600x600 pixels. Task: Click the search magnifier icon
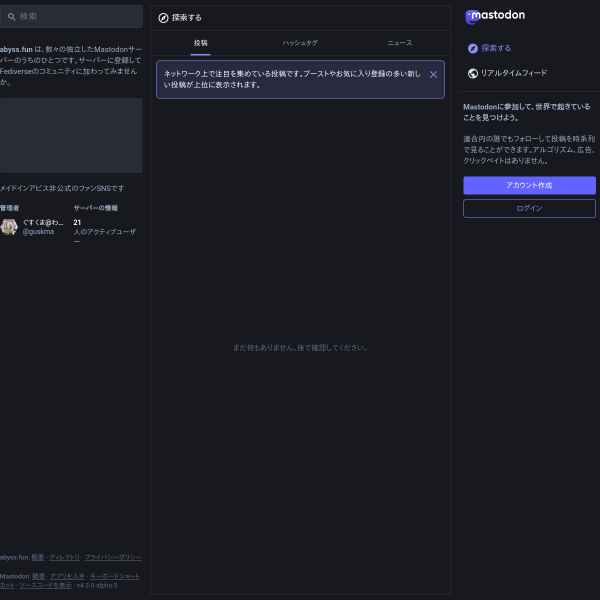(12, 17)
